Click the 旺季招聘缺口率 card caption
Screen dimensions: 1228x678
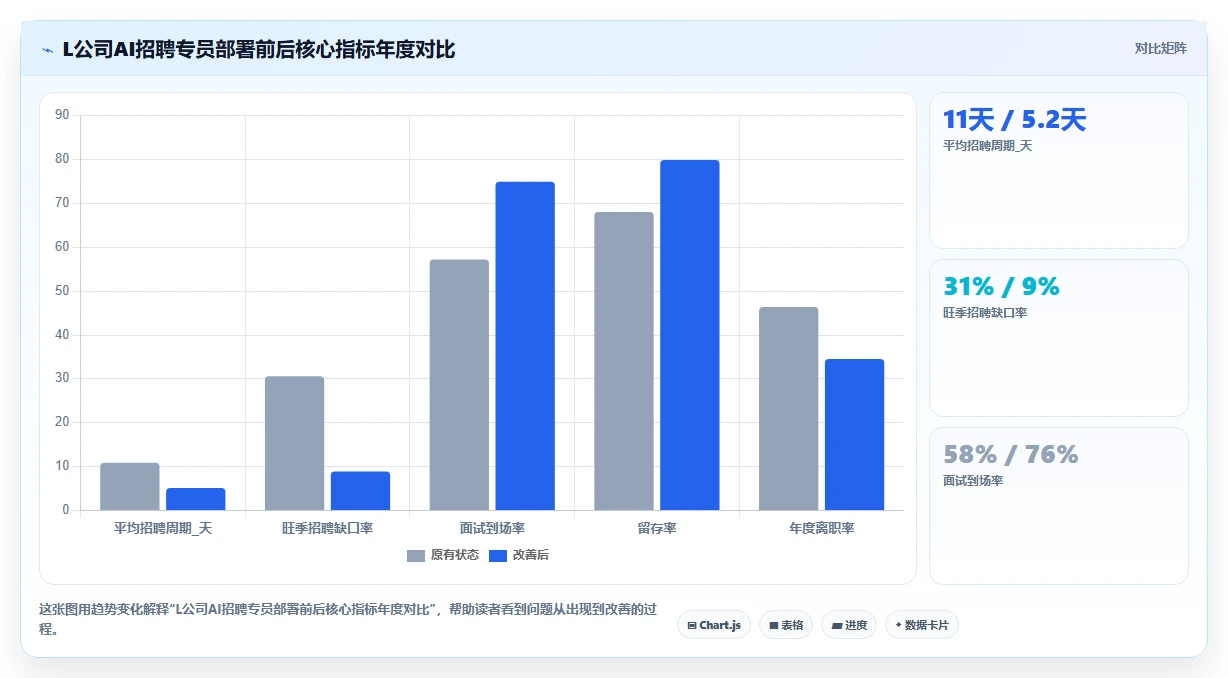click(985, 313)
